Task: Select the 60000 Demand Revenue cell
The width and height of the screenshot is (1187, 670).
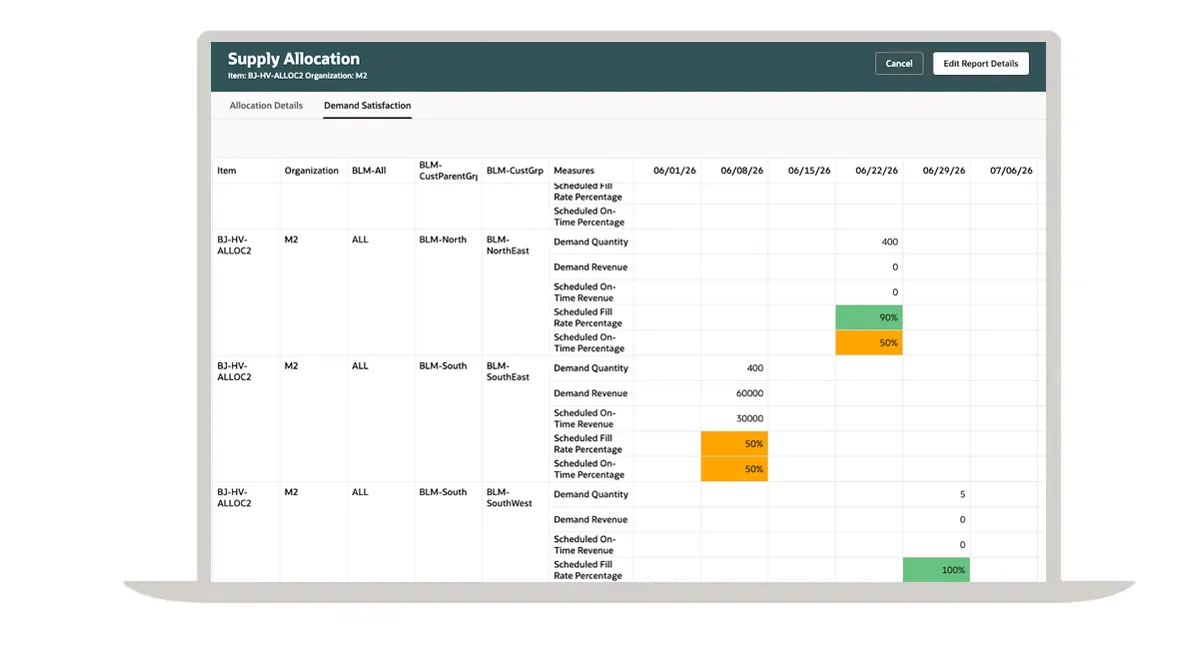Action: click(x=734, y=394)
